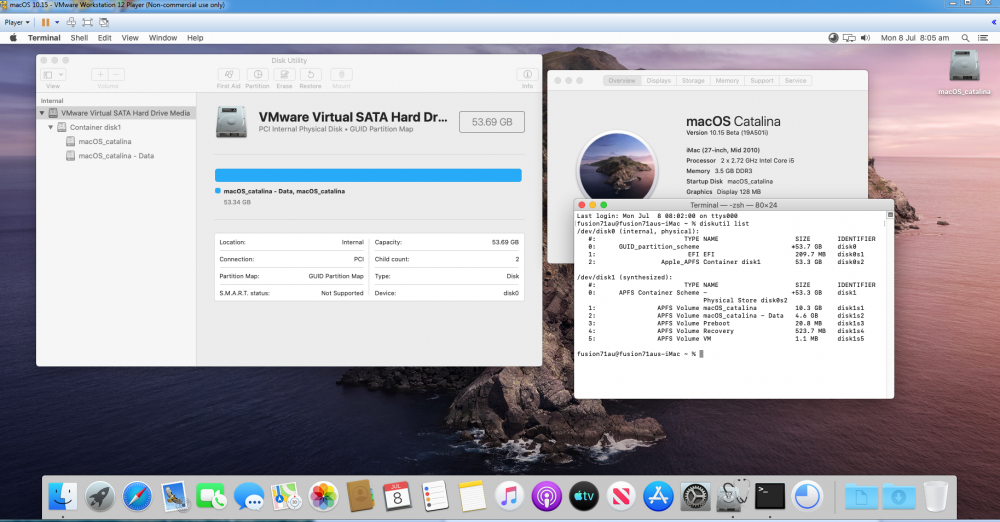Screen dimensions: 1000x522
Task: Launch the App Store dock icon
Action: (x=658, y=496)
